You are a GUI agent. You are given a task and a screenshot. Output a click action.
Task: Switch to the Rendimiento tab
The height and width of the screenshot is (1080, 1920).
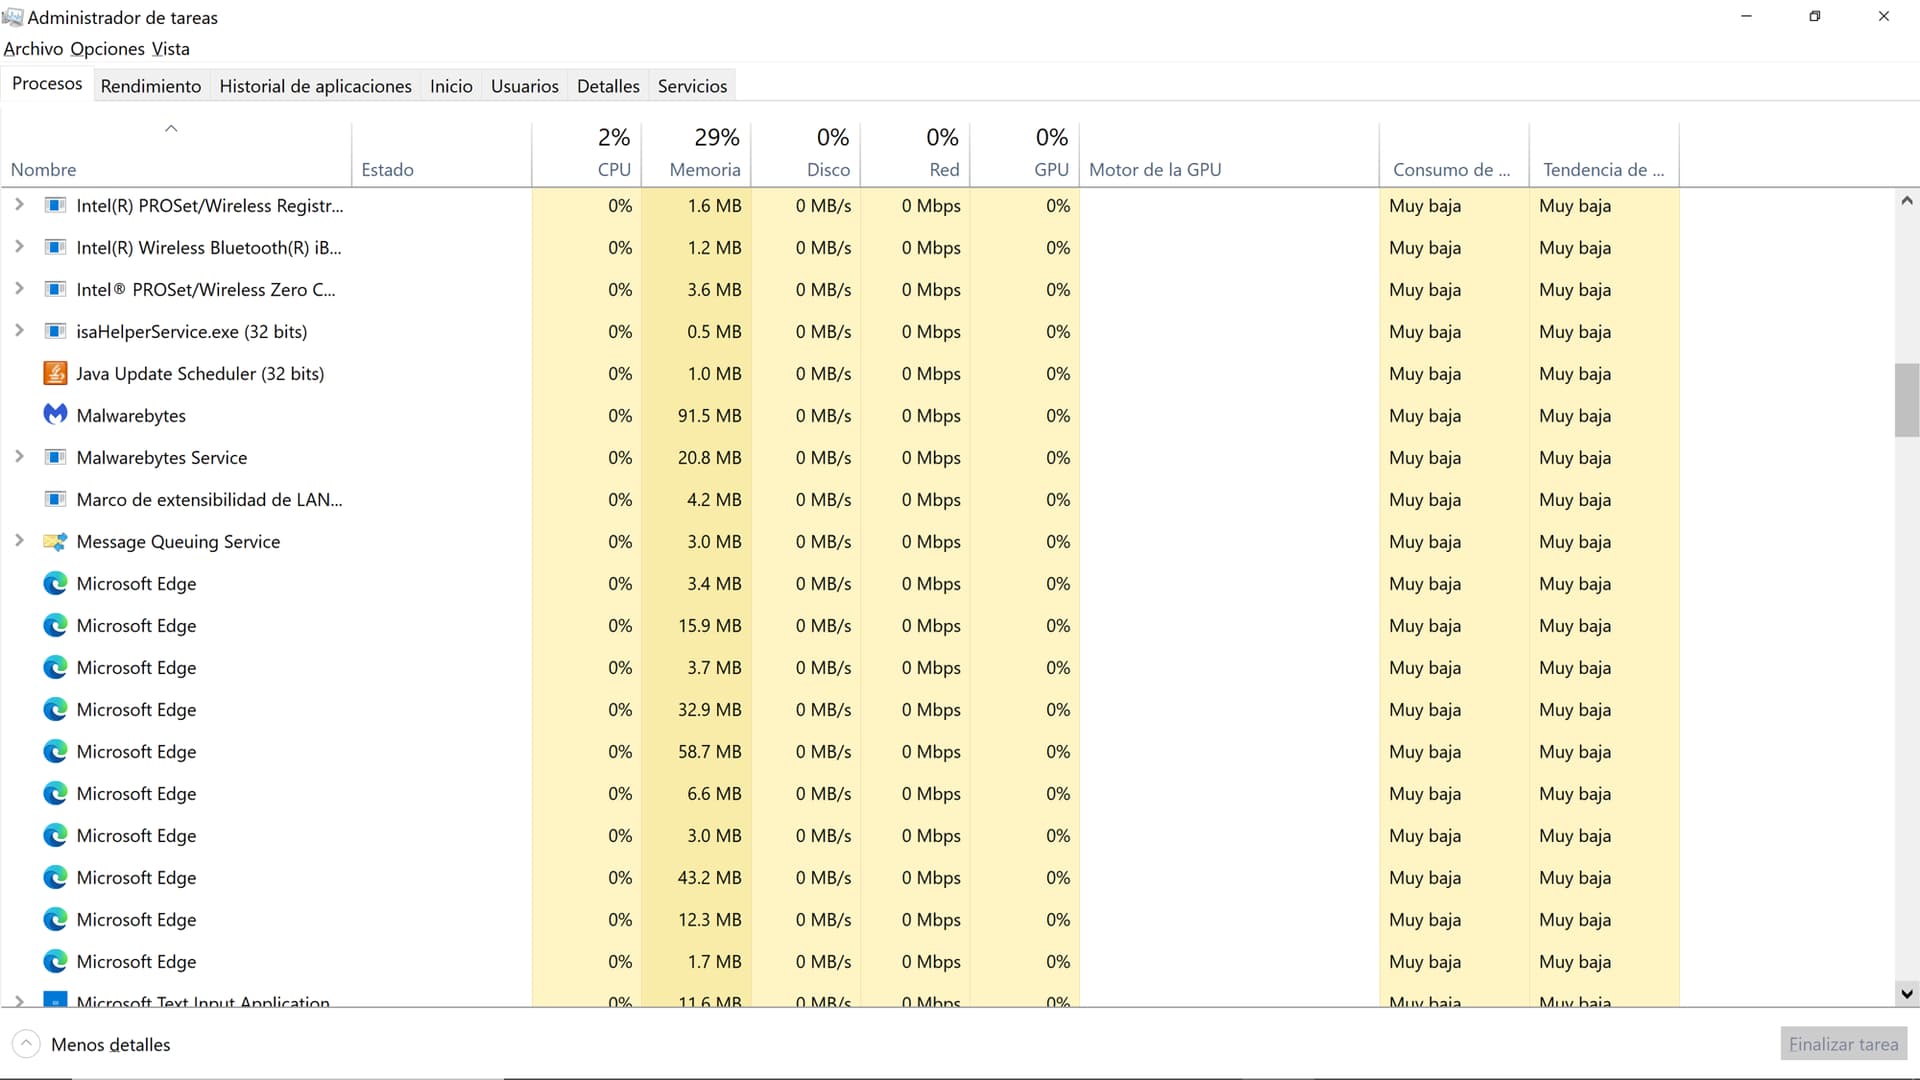point(151,86)
